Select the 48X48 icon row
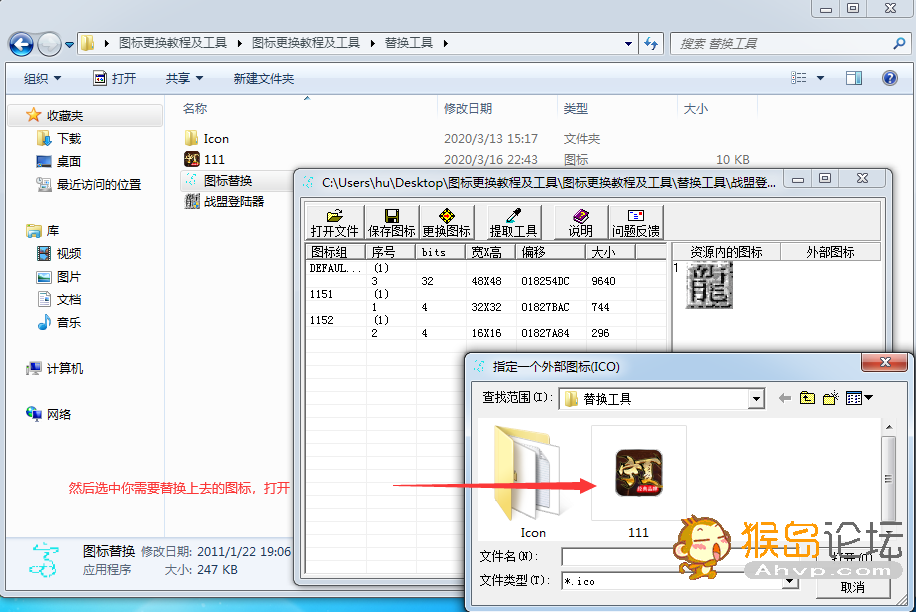This screenshot has width=916, height=612. coord(486,281)
